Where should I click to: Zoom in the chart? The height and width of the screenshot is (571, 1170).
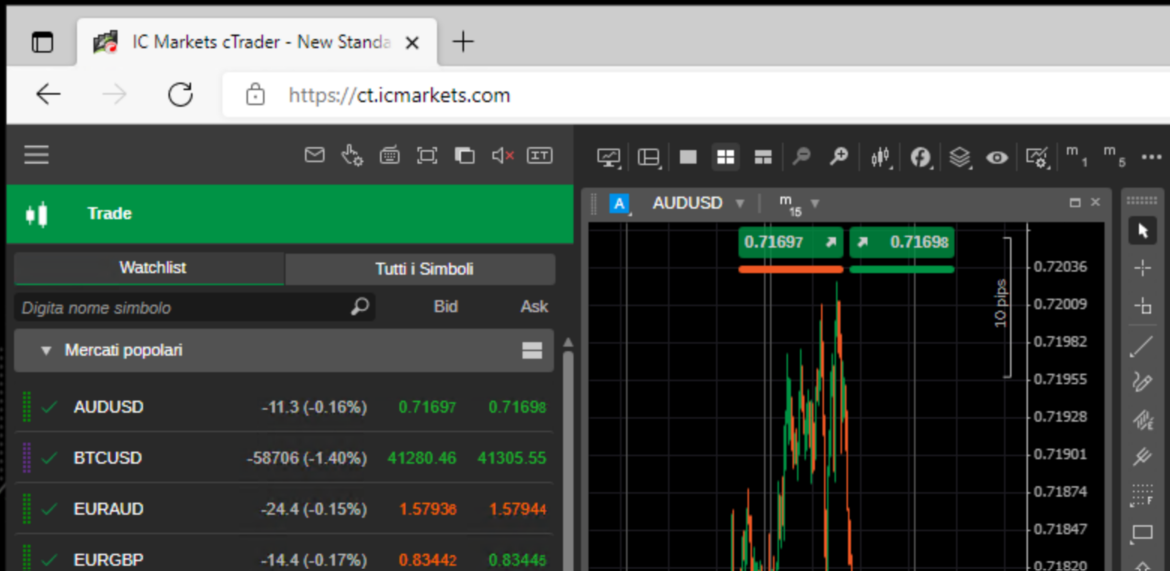coord(839,156)
